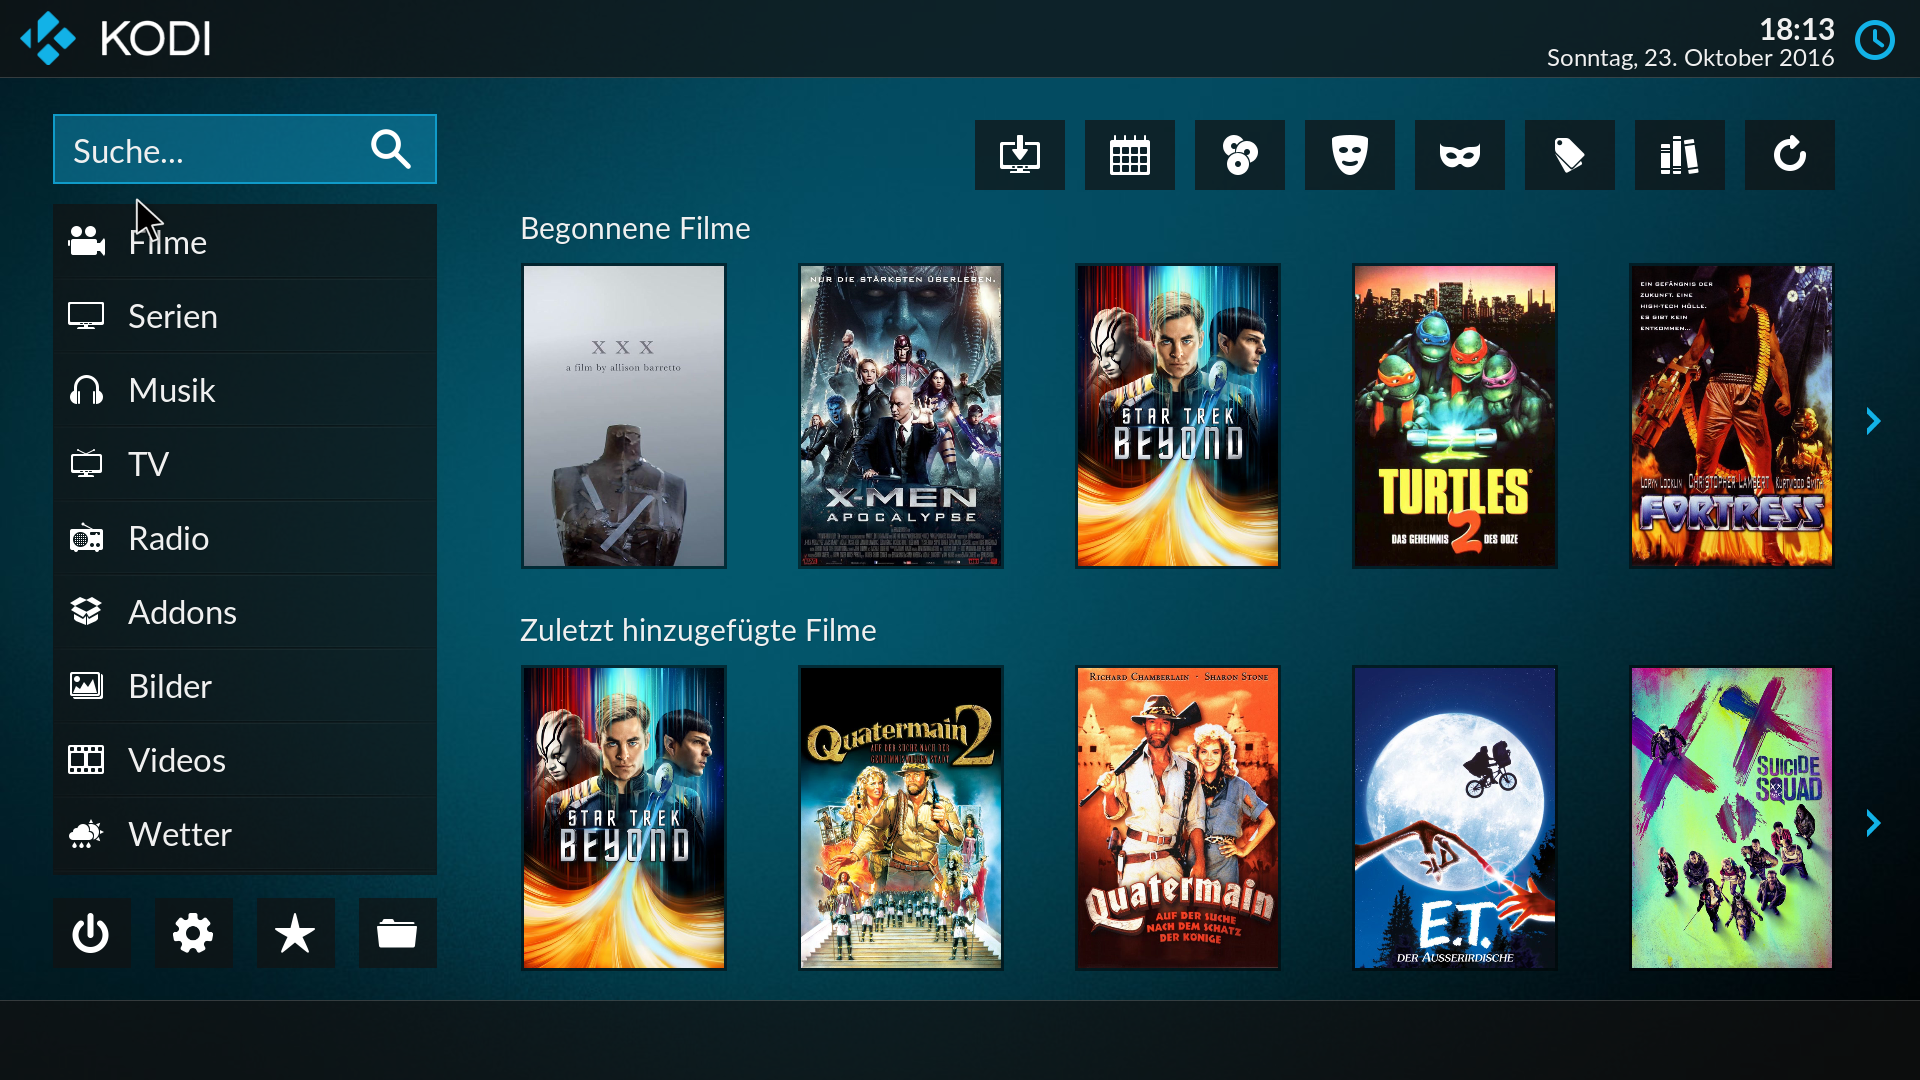Click the weather cloud icon

[86, 834]
